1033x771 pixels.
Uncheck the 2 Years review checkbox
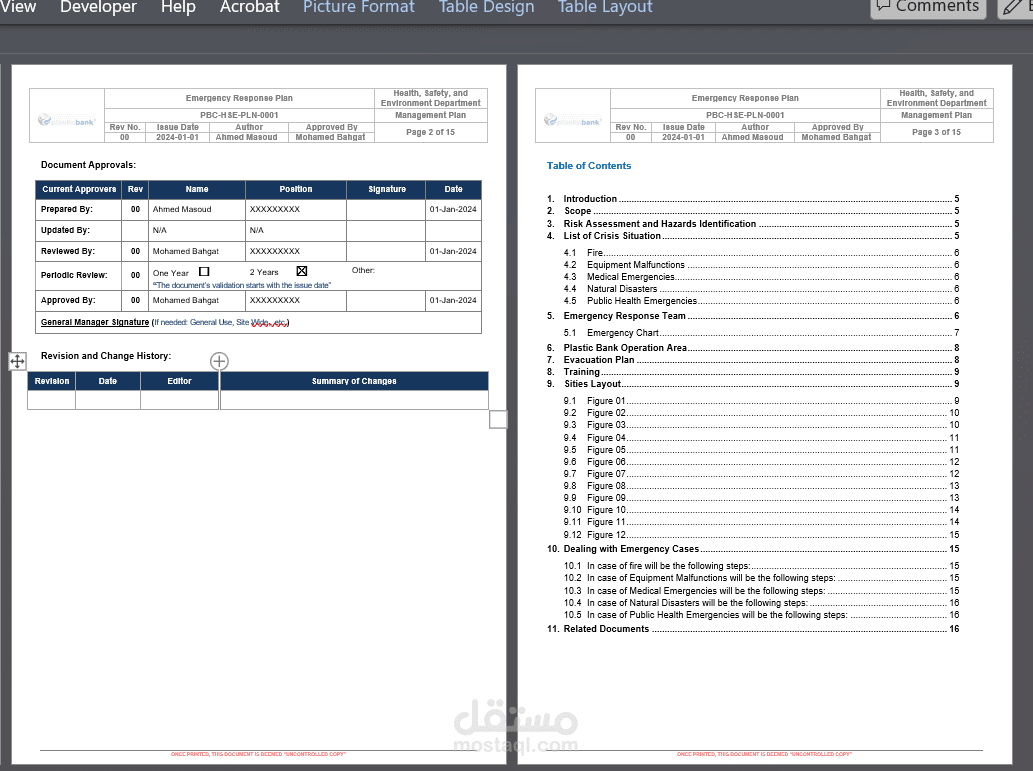[x=302, y=271]
